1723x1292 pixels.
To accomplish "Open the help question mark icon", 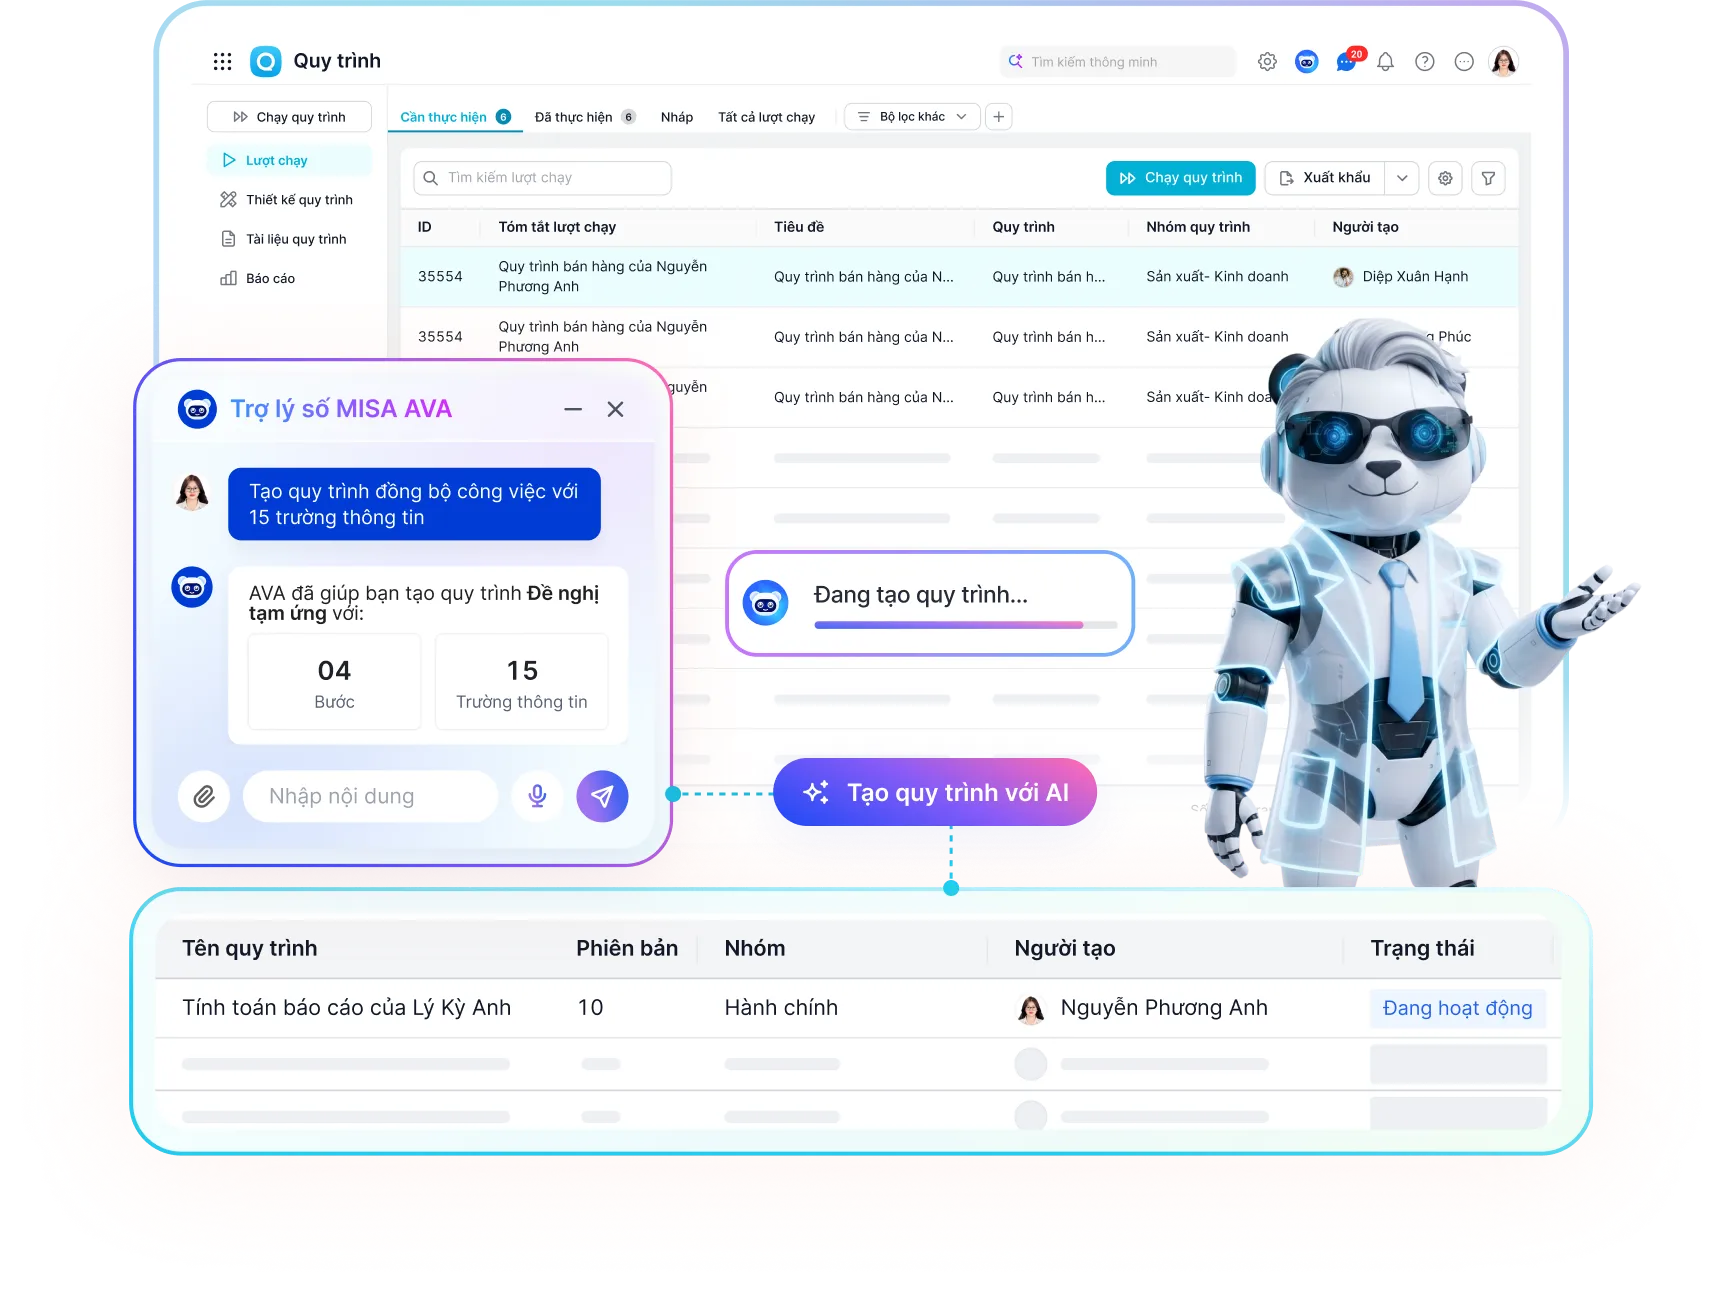I will pos(1425,62).
